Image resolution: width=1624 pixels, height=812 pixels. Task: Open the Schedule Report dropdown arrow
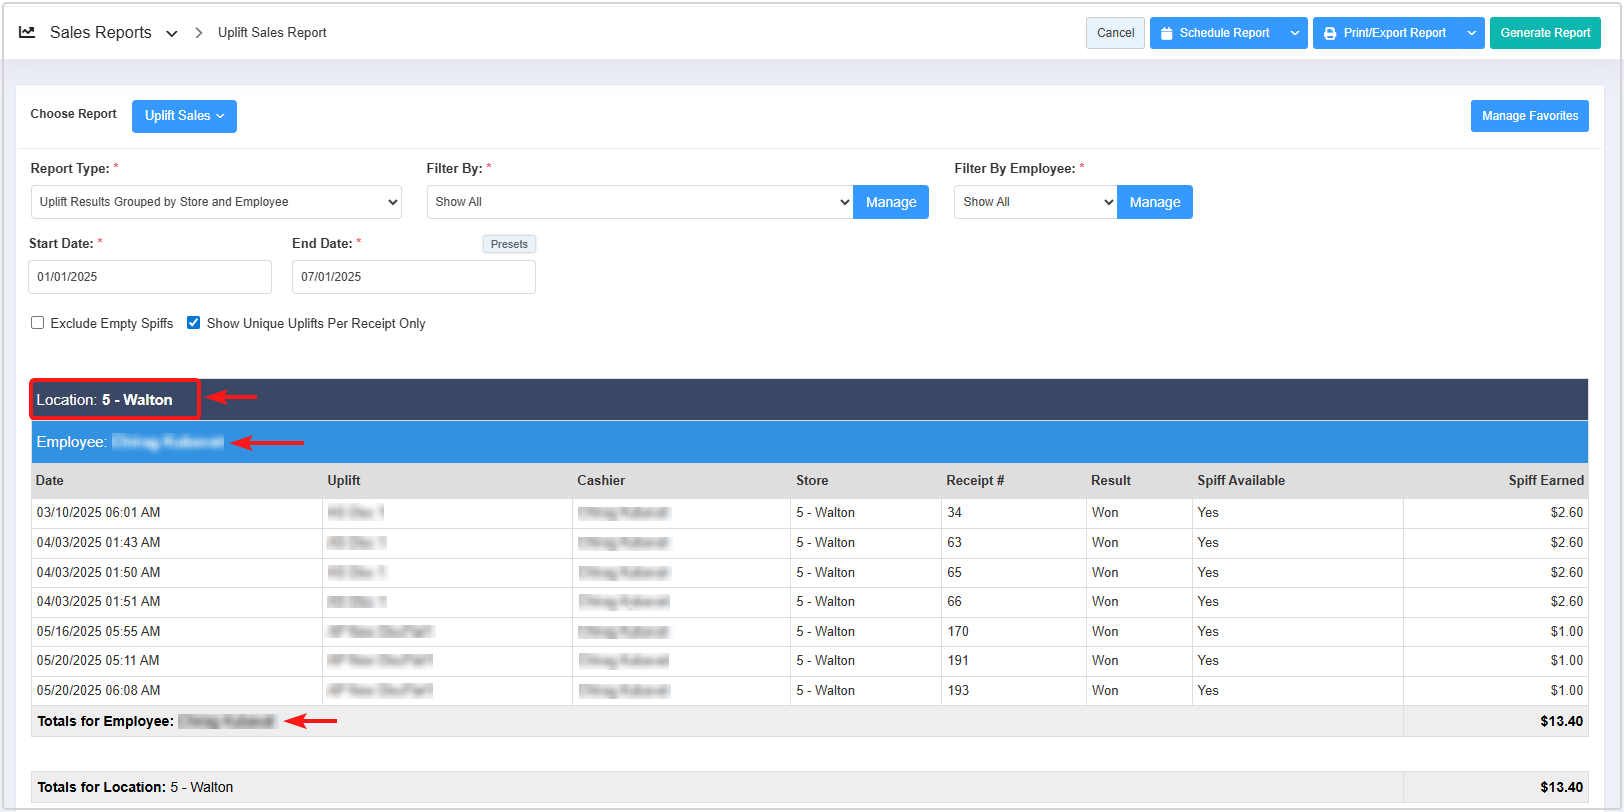pos(1295,33)
